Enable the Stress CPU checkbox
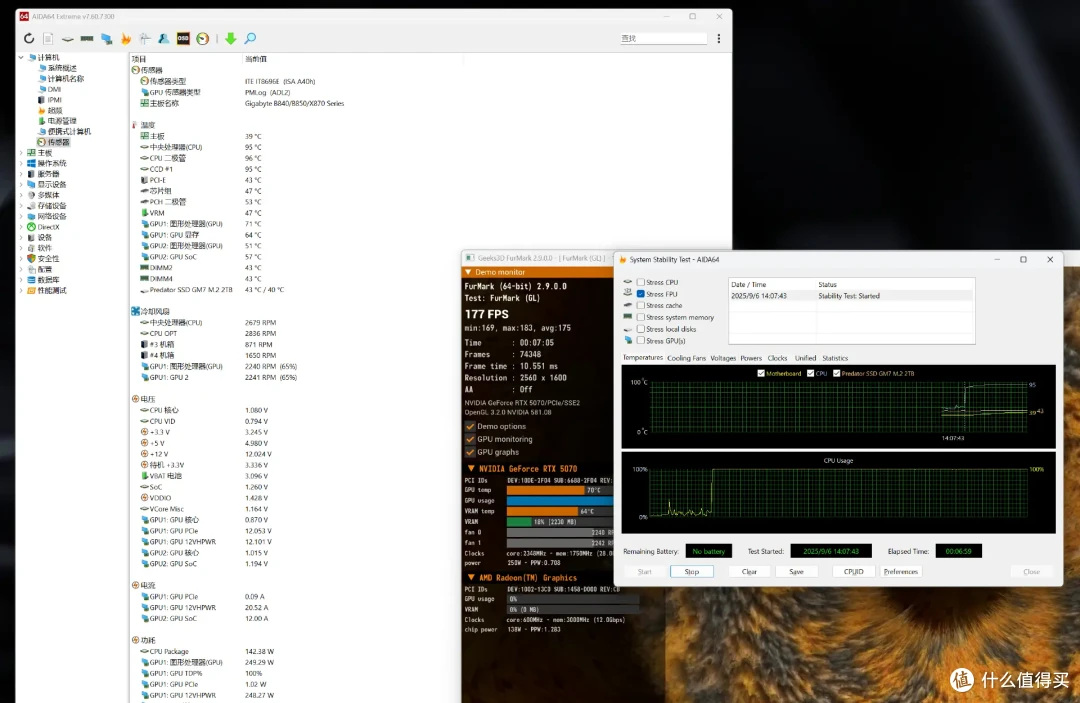Viewport: 1080px width, 703px height. [641, 282]
